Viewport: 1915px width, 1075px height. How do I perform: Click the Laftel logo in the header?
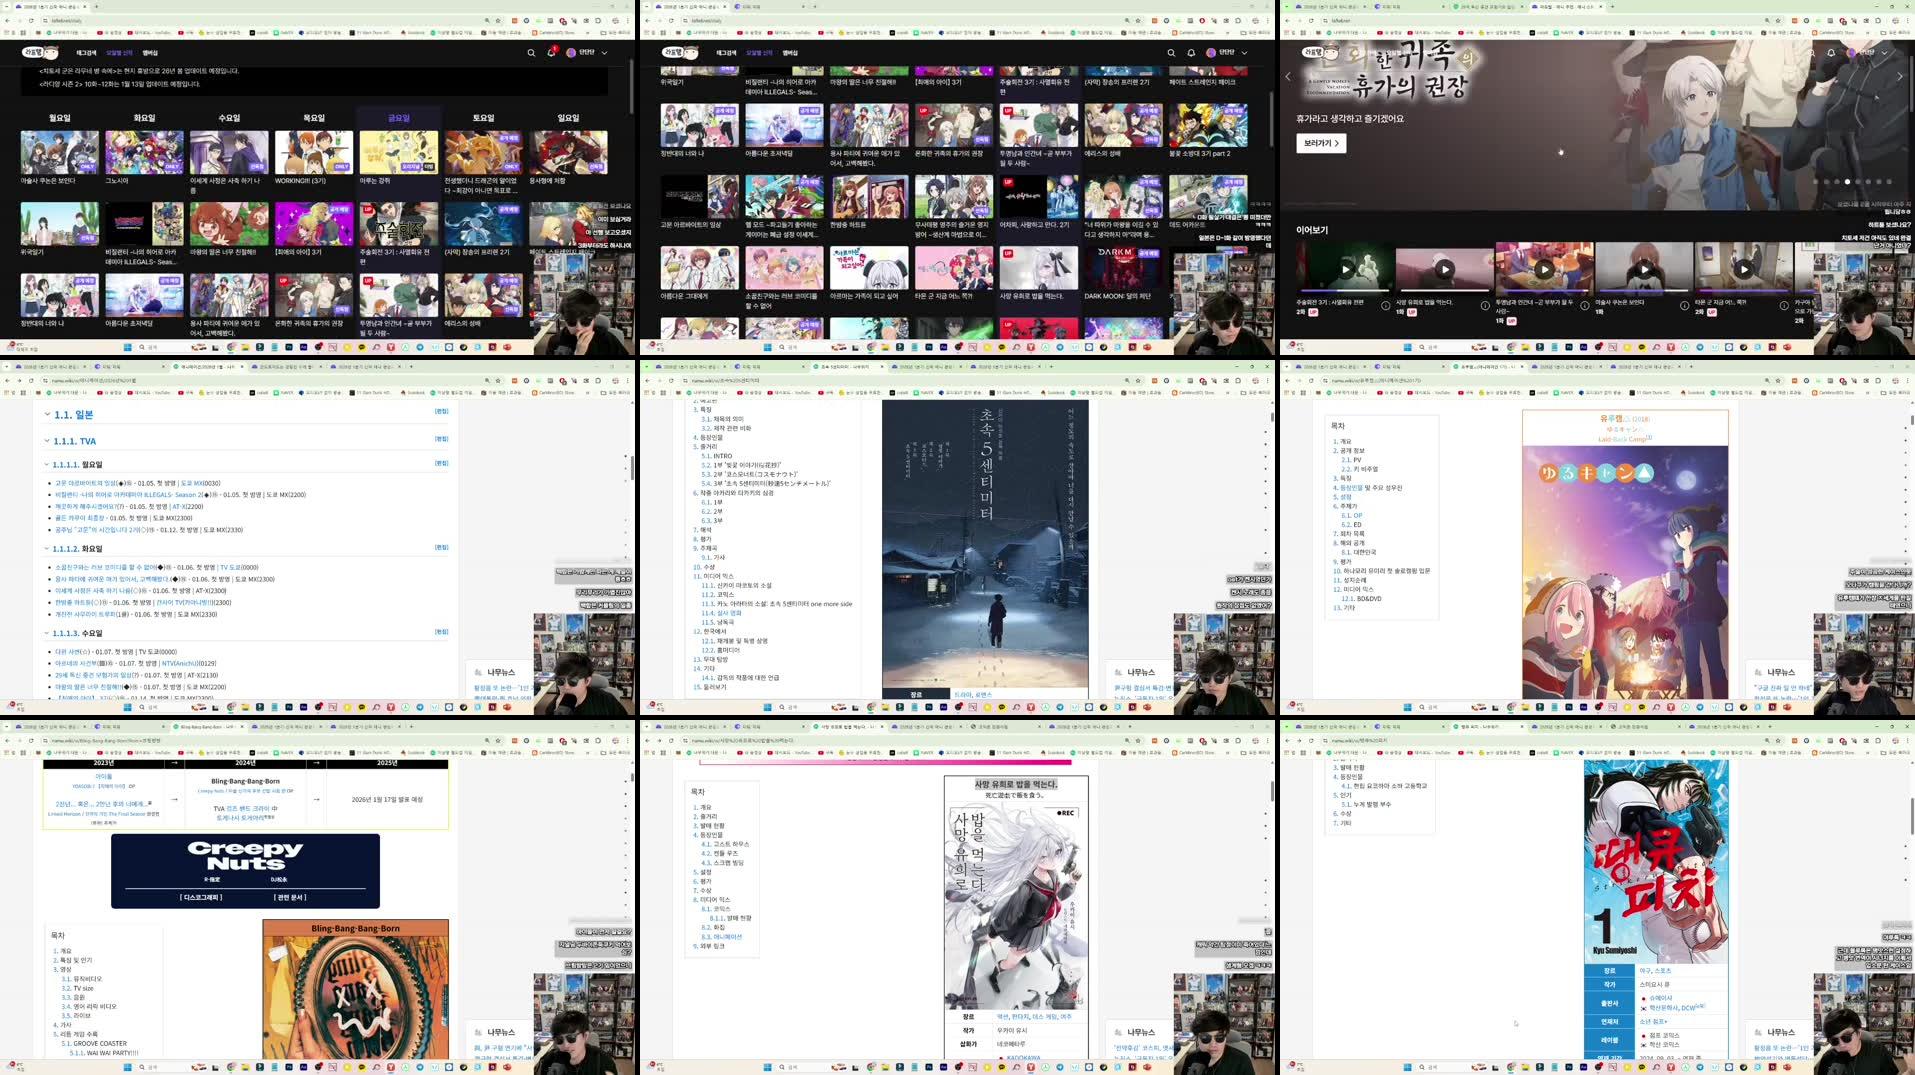tap(30, 52)
